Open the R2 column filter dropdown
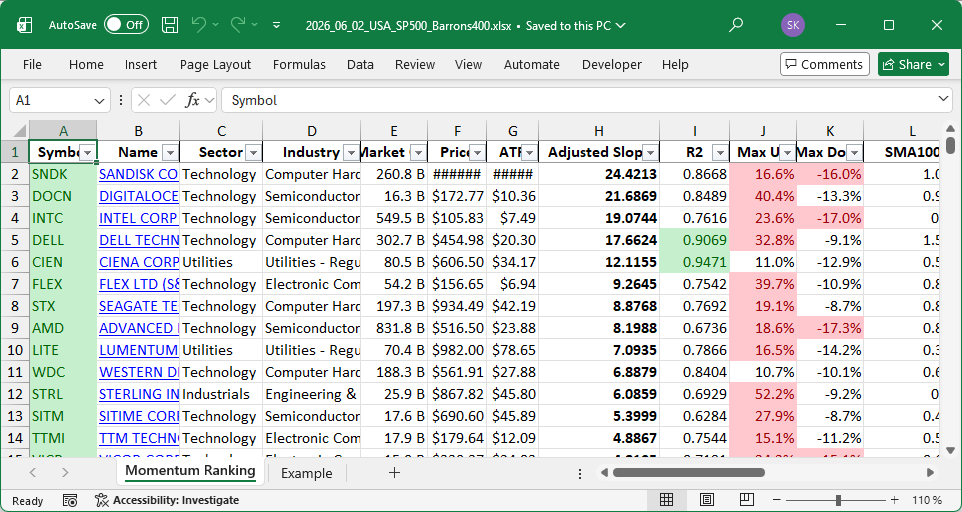Screen dimensions: 962x512 pyautogui.click(x=720, y=153)
